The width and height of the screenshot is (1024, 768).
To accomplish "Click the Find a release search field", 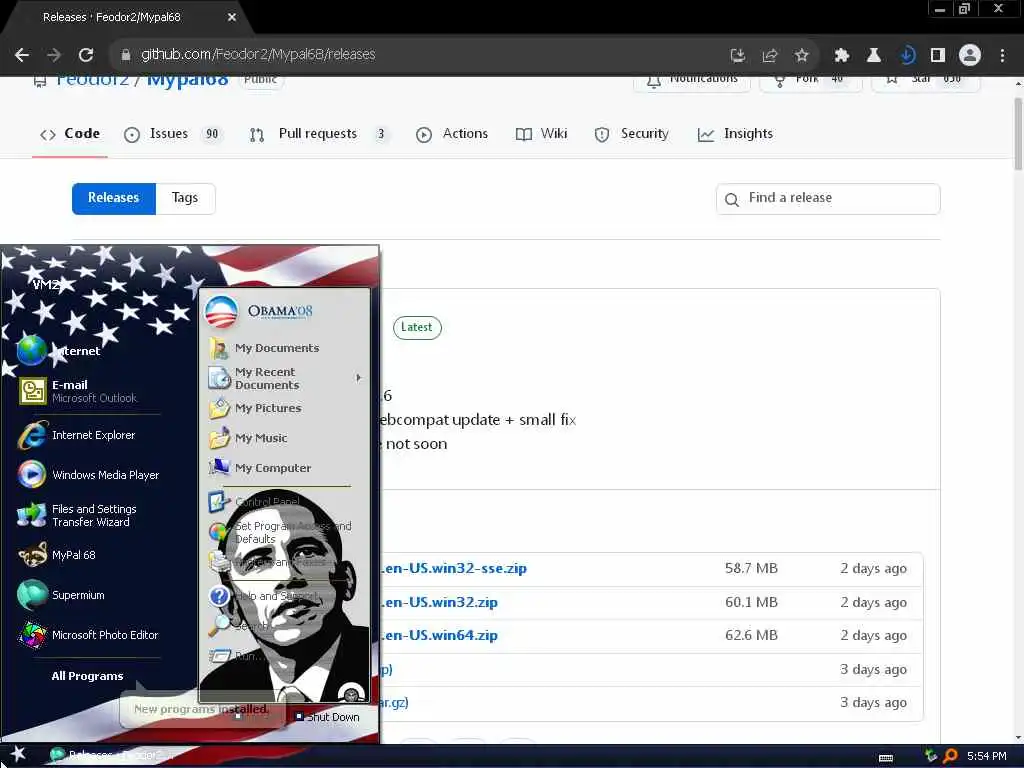I will coord(828,199).
